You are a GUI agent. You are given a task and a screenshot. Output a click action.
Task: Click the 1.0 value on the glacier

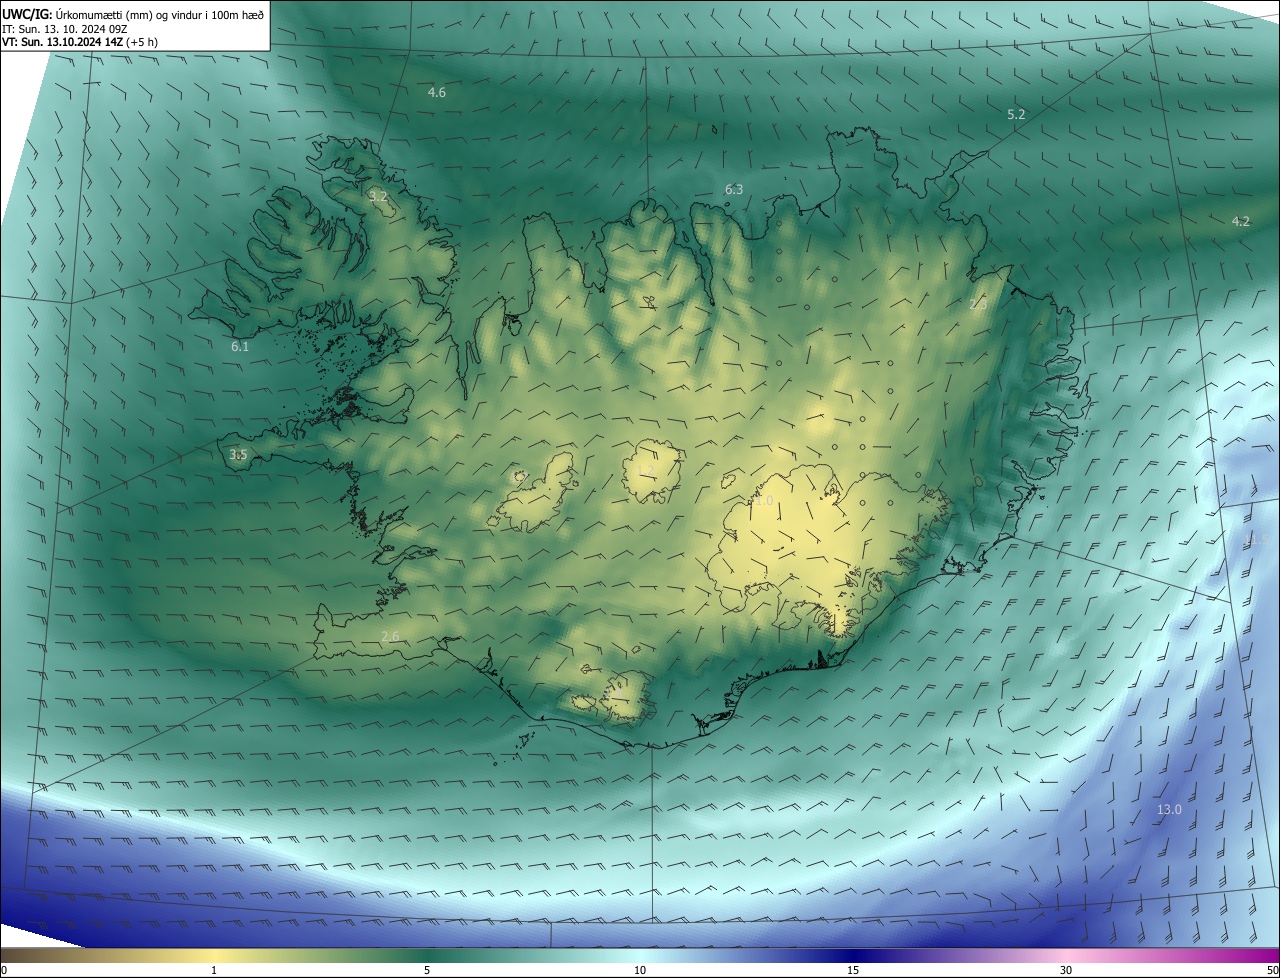pos(764,500)
